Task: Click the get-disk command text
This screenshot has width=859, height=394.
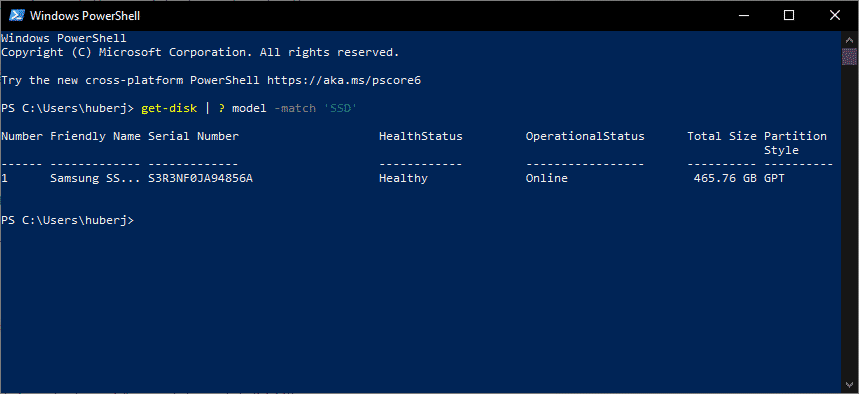Action: pos(169,109)
